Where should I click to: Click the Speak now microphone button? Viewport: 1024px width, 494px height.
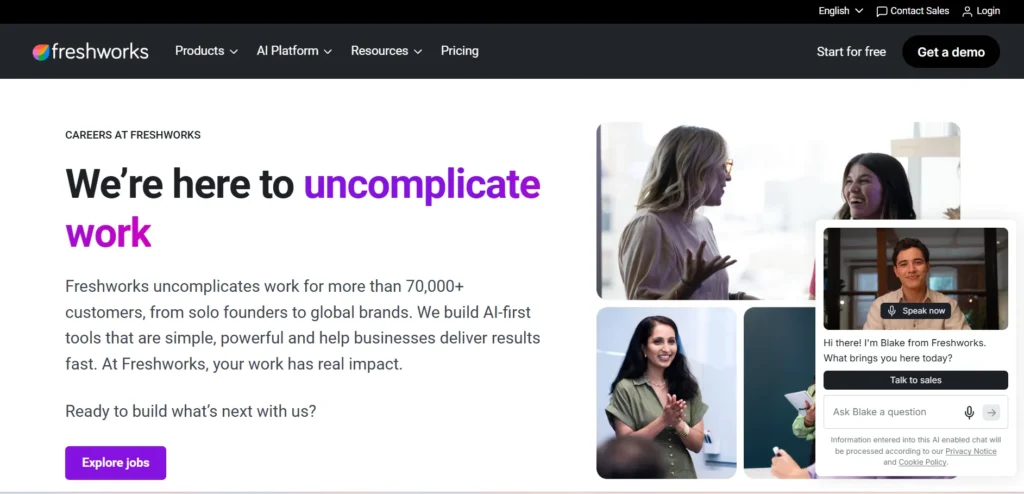tap(915, 311)
